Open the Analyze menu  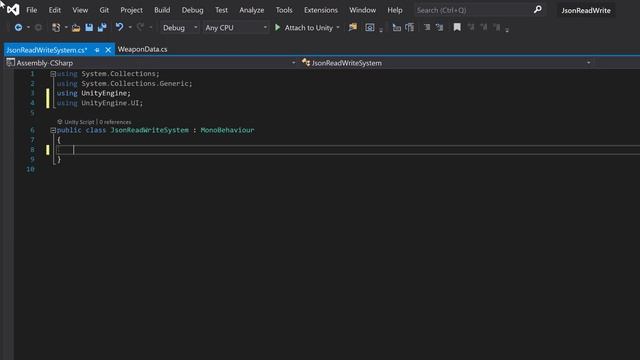point(251,10)
